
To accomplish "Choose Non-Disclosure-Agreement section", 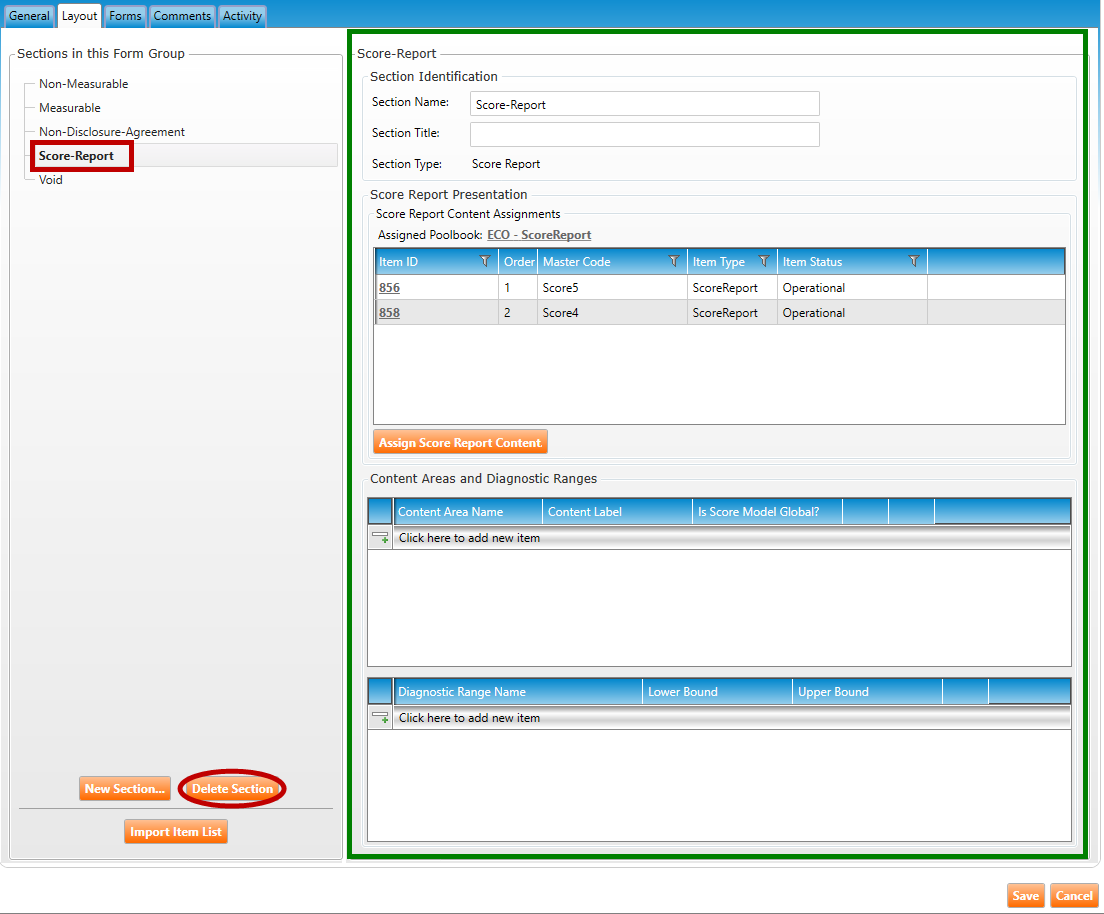I will (x=112, y=132).
